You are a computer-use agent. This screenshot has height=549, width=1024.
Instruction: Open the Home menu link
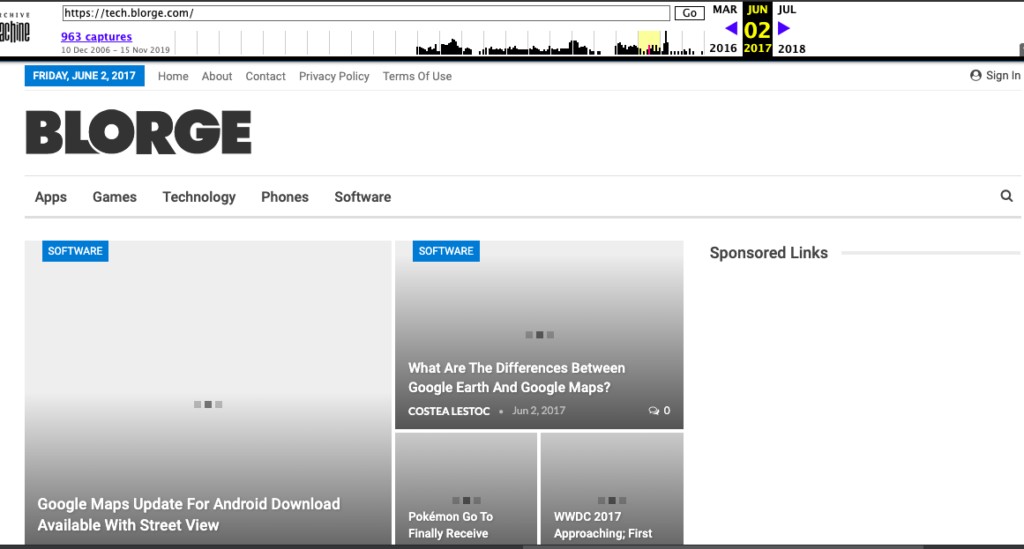(x=173, y=76)
